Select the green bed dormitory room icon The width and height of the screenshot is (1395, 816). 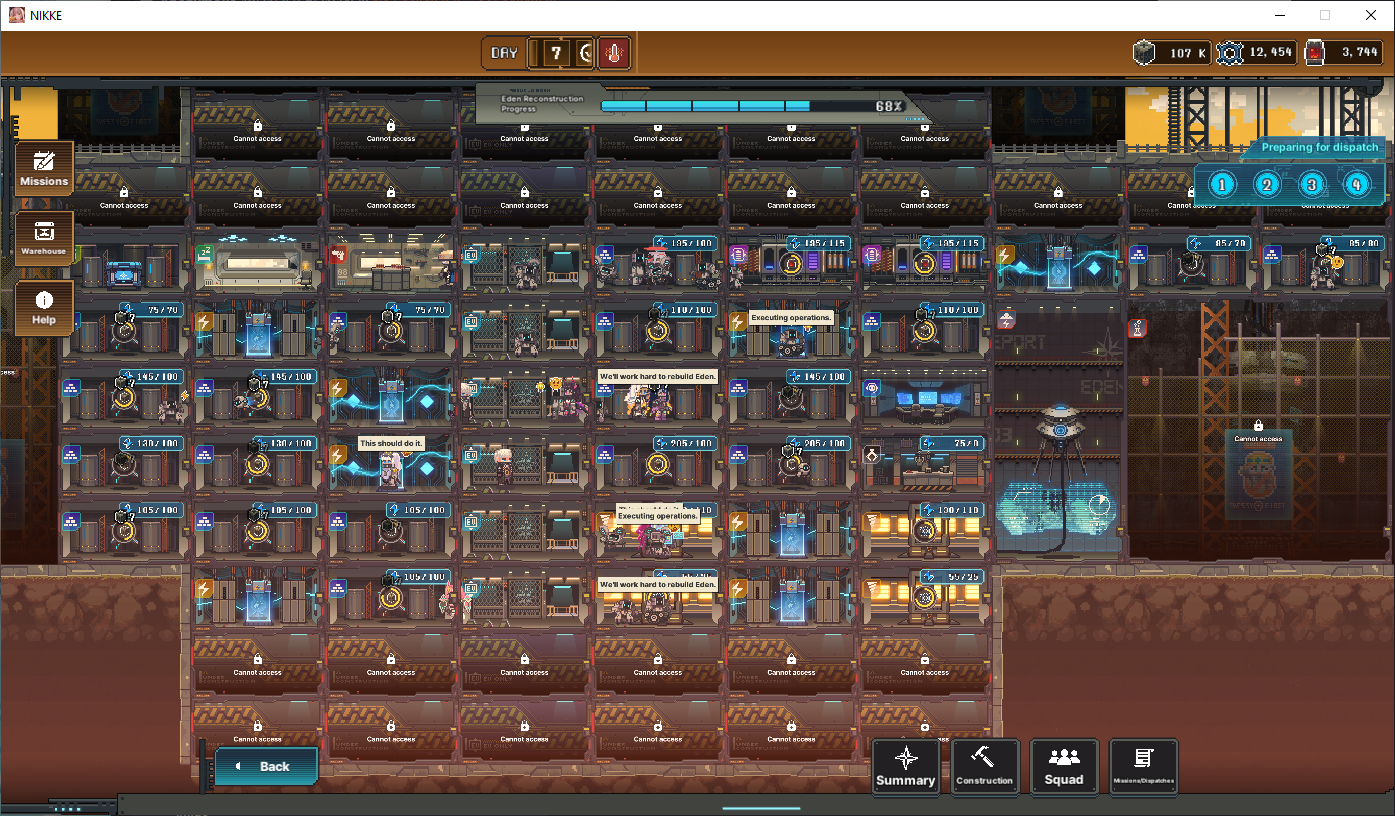[204, 254]
